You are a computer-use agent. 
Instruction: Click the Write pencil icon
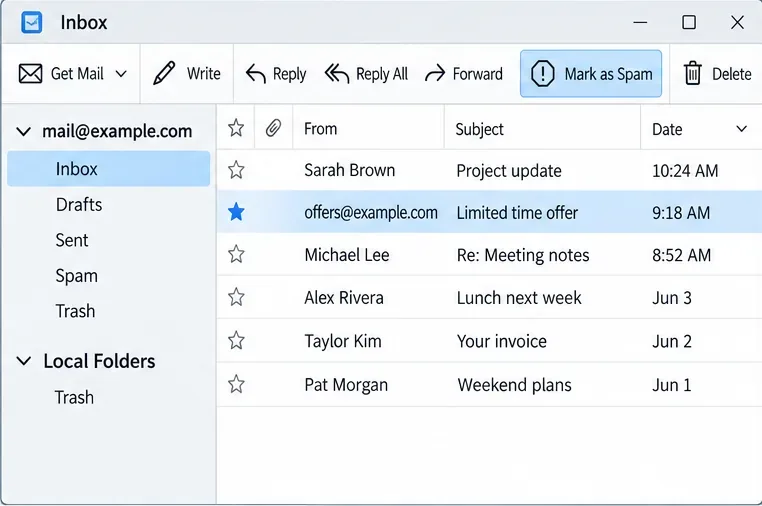[164, 73]
